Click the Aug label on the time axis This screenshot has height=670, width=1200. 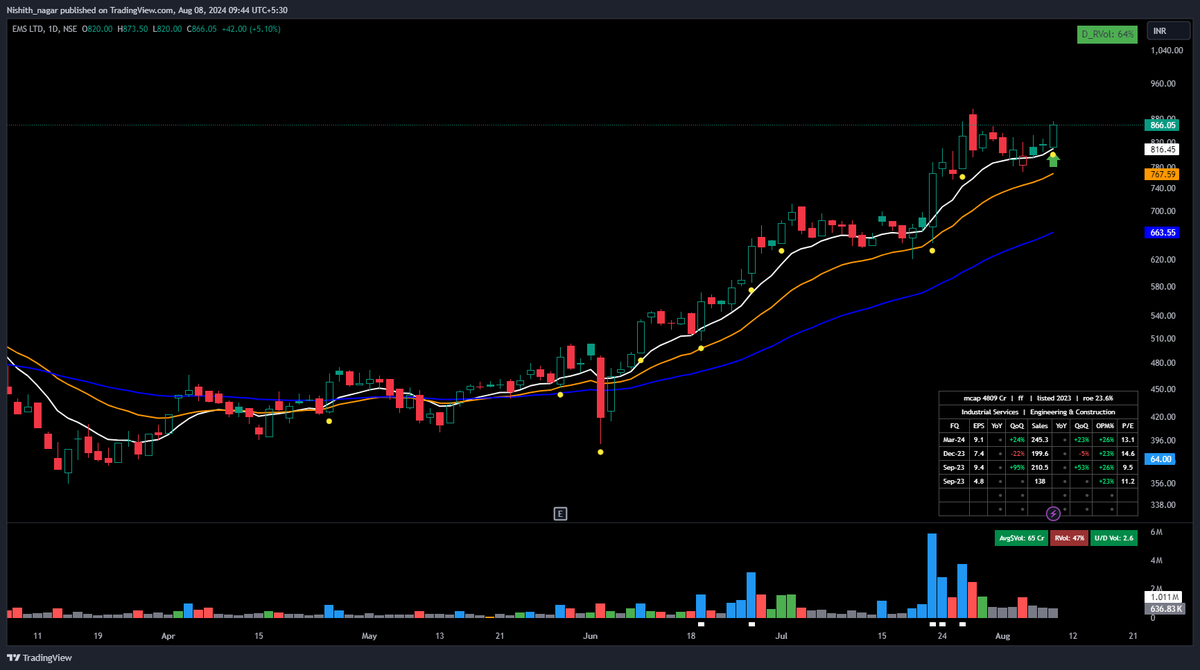[x=1003, y=636]
